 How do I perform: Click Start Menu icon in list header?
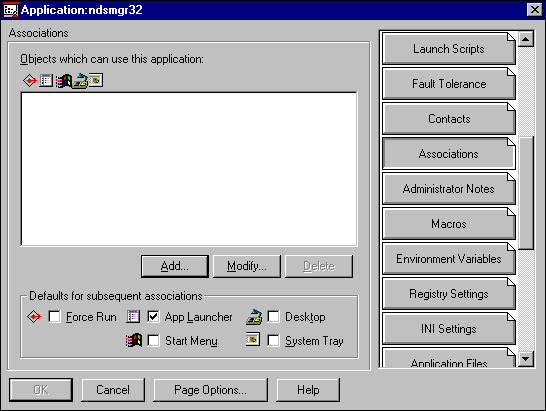(x=63, y=81)
